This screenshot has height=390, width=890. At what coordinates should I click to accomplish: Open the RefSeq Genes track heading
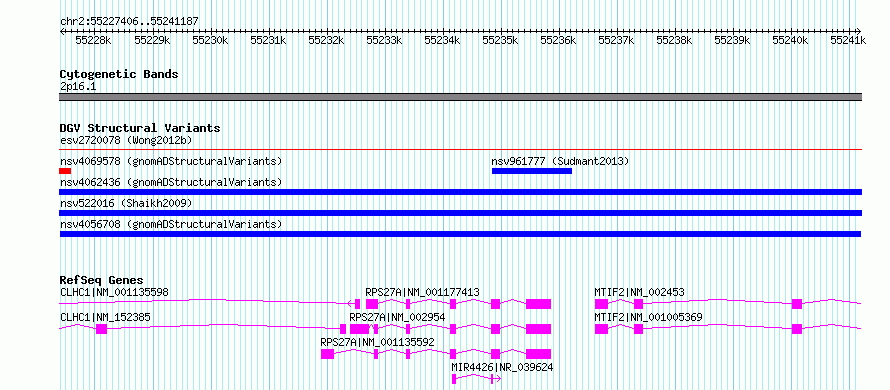(102, 280)
